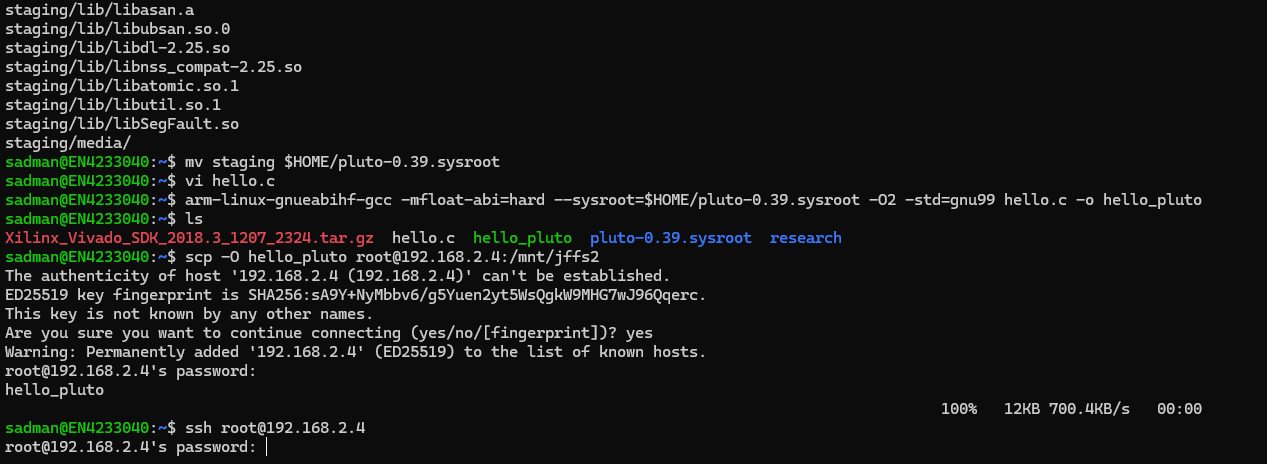The width and height of the screenshot is (1267, 464).
Task: Click the staging/lib/libnss_compat-2.25.so line
Action: pos(153,67)
